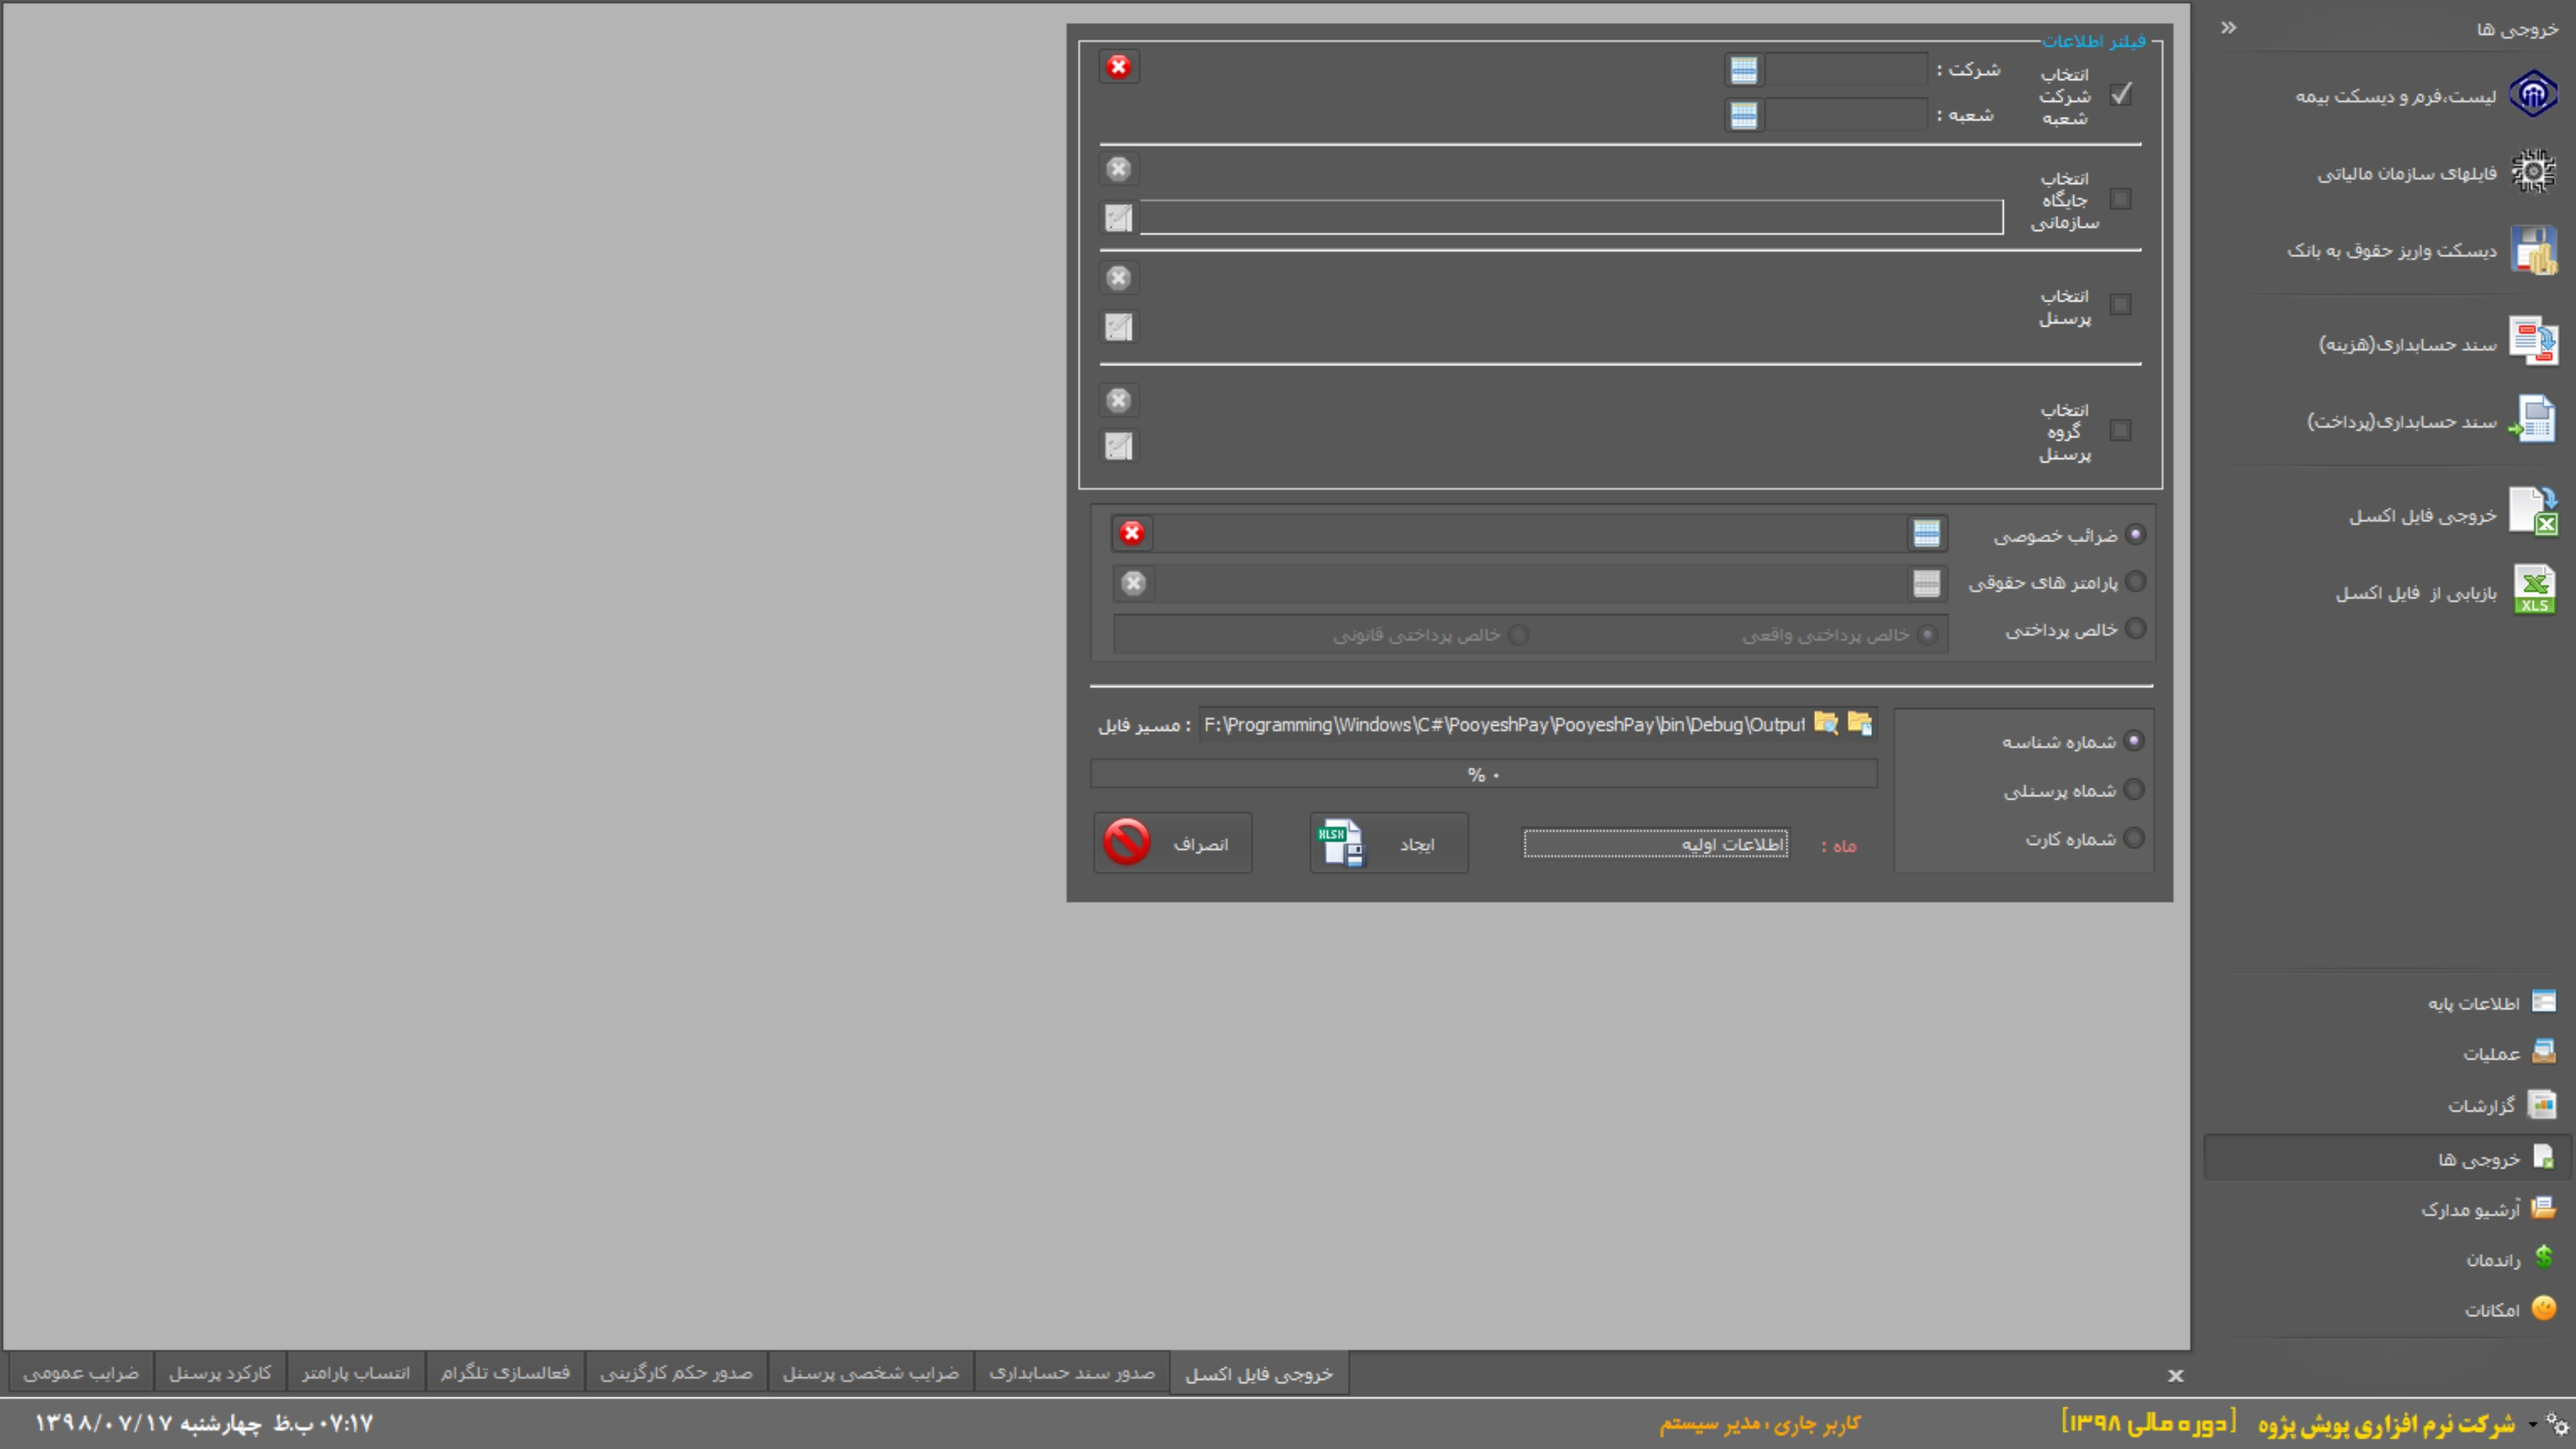Screen dimensions: 2576x1449
Task: Click the browse folder icon beside file path
Action: [x=1826, y=723]
